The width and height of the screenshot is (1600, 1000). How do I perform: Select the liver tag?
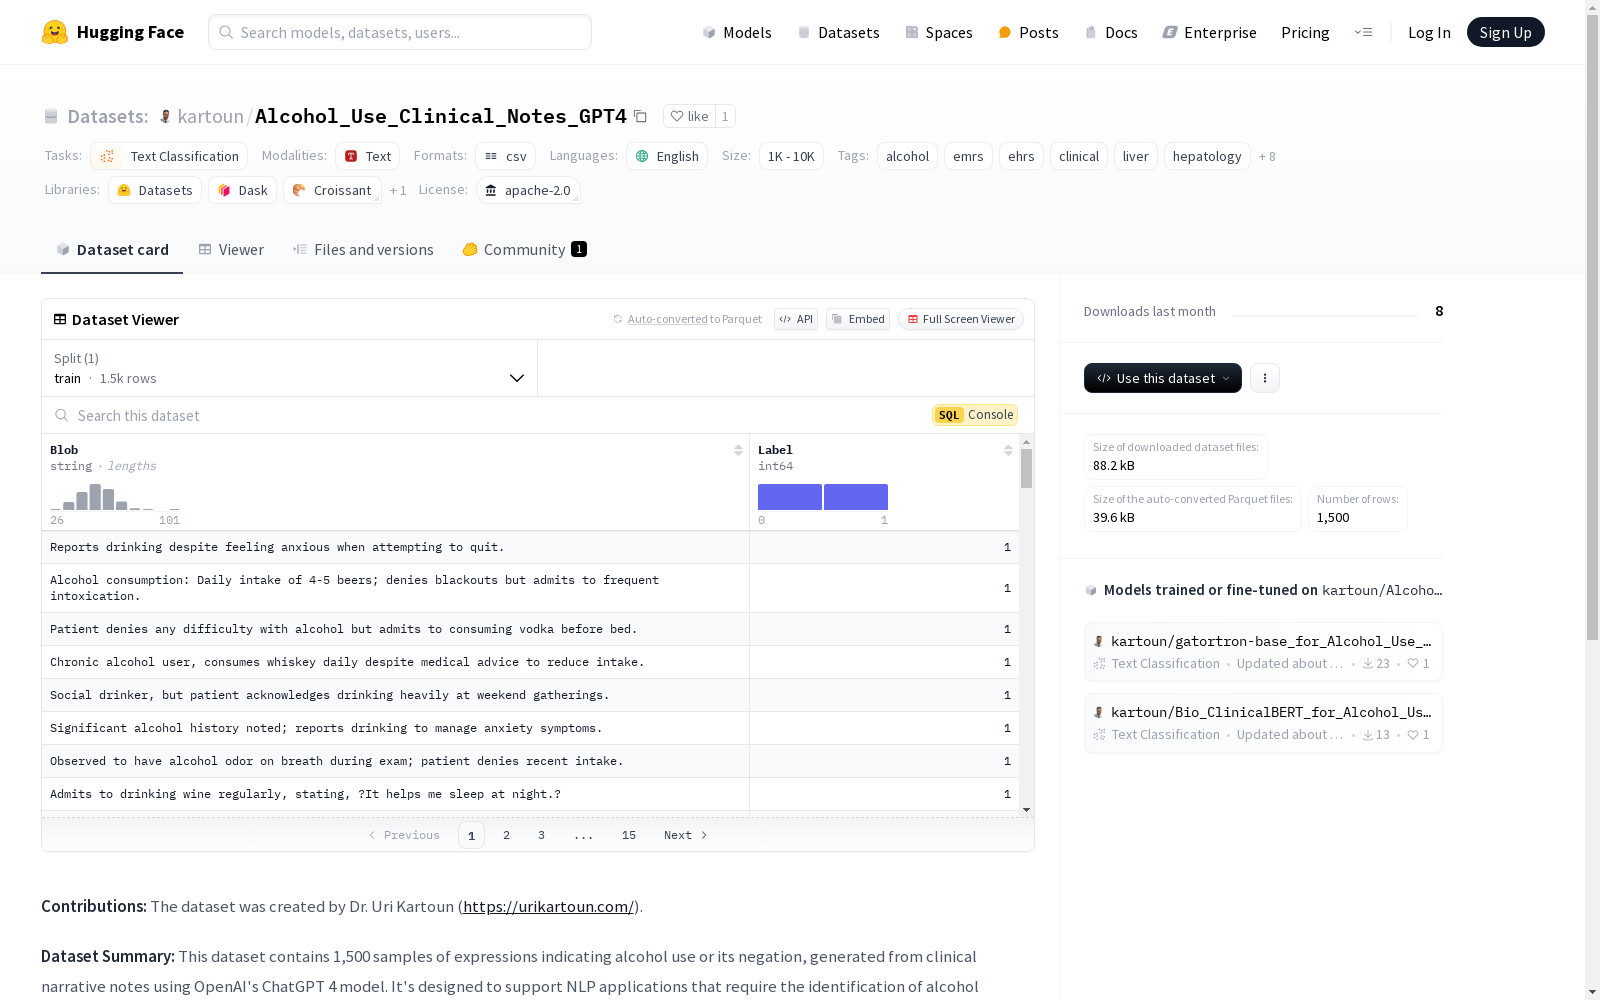(1136, 156)
